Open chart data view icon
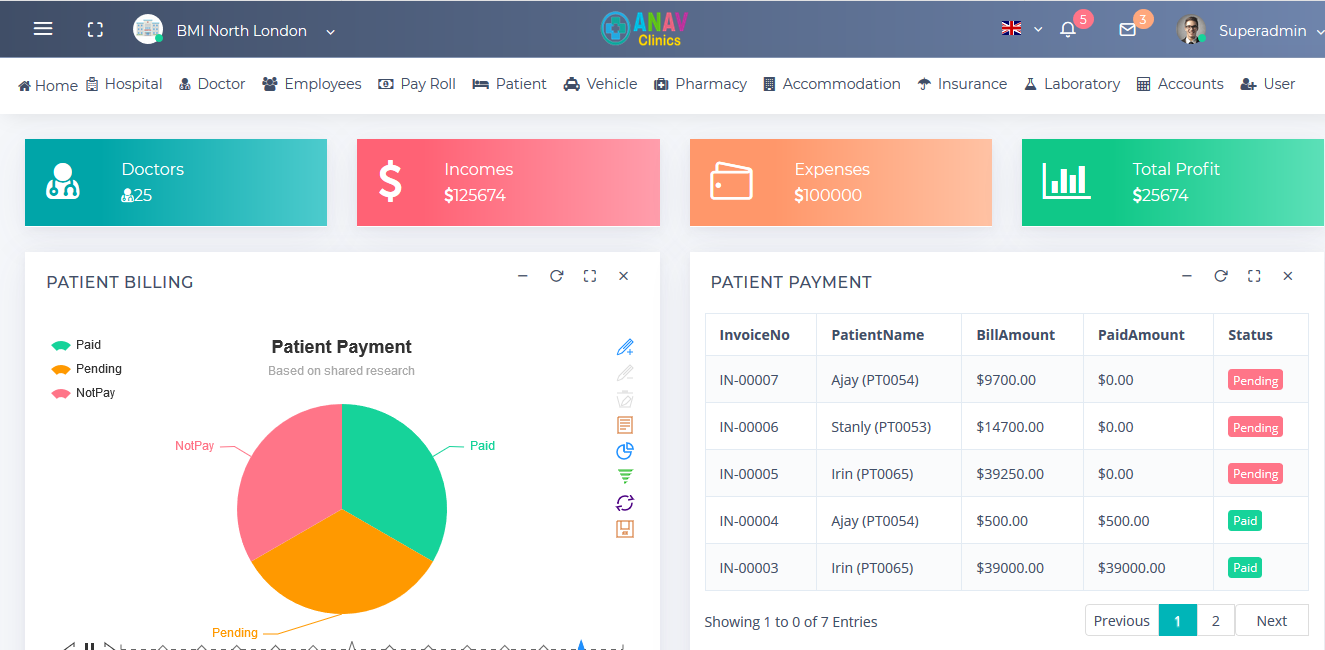Image resolution: width=1325 pixels, height=650 pixels. click(x=625, y=425)
